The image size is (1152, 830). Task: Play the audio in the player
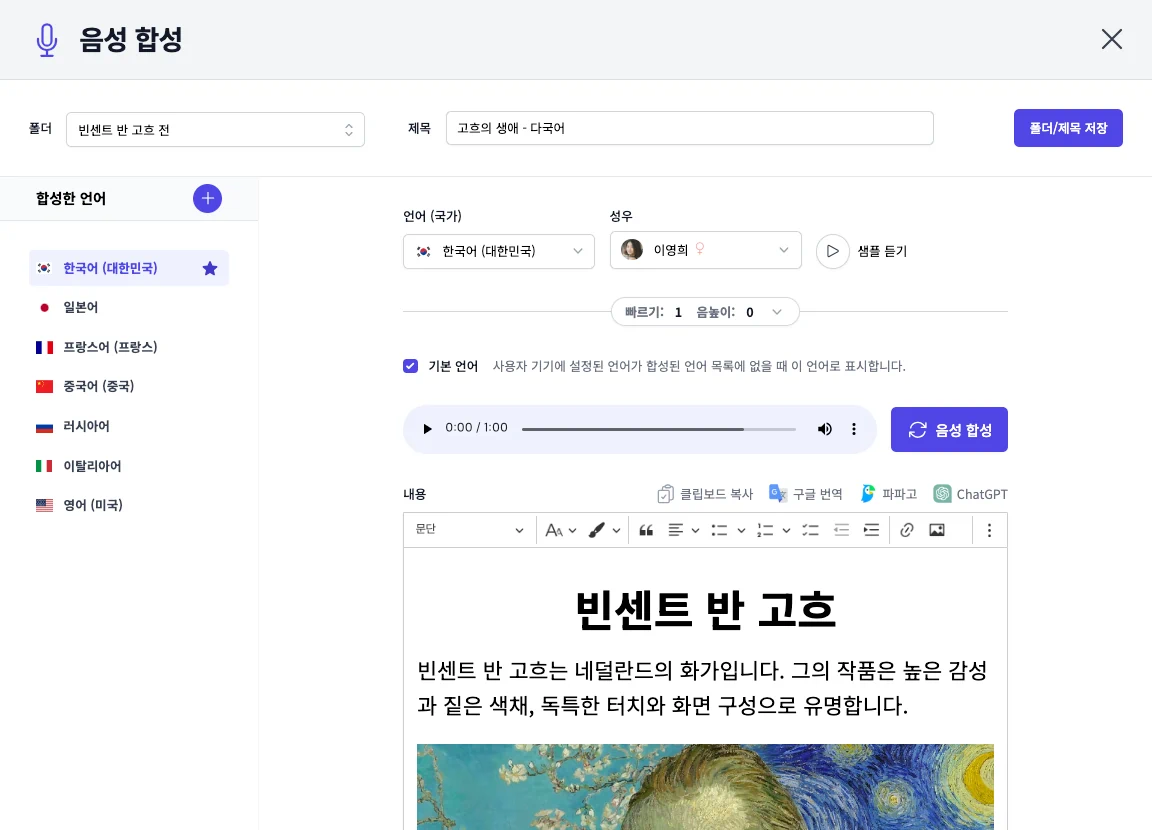coord(427,428)
